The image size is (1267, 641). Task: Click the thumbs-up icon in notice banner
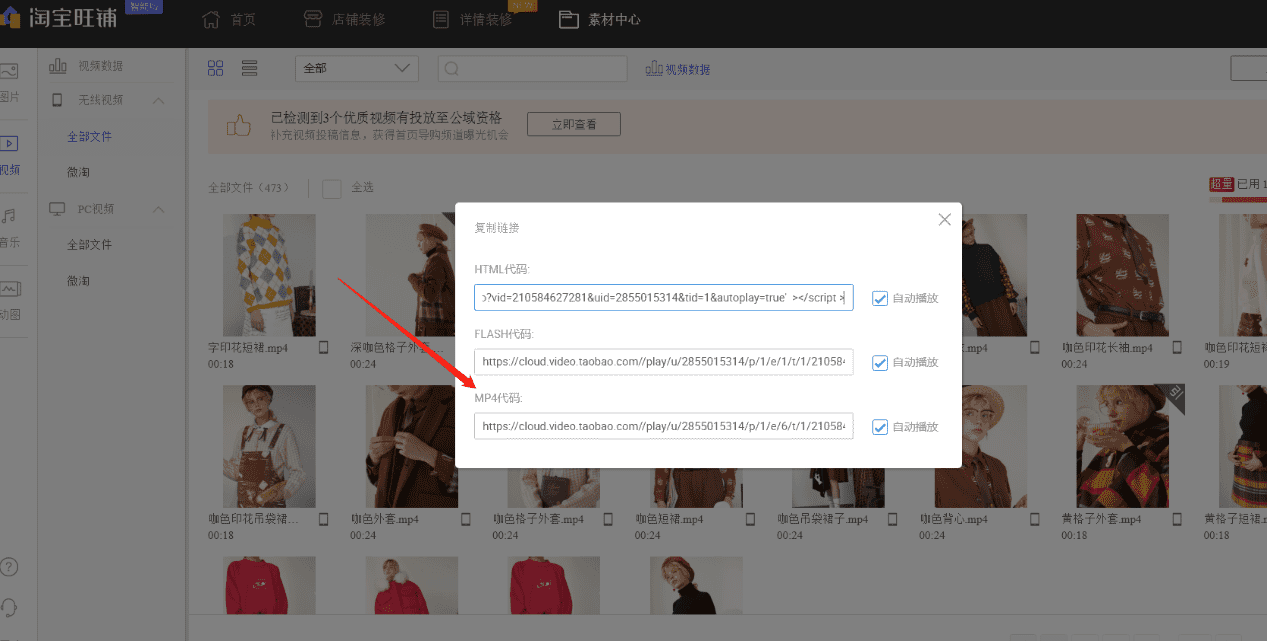238,125
